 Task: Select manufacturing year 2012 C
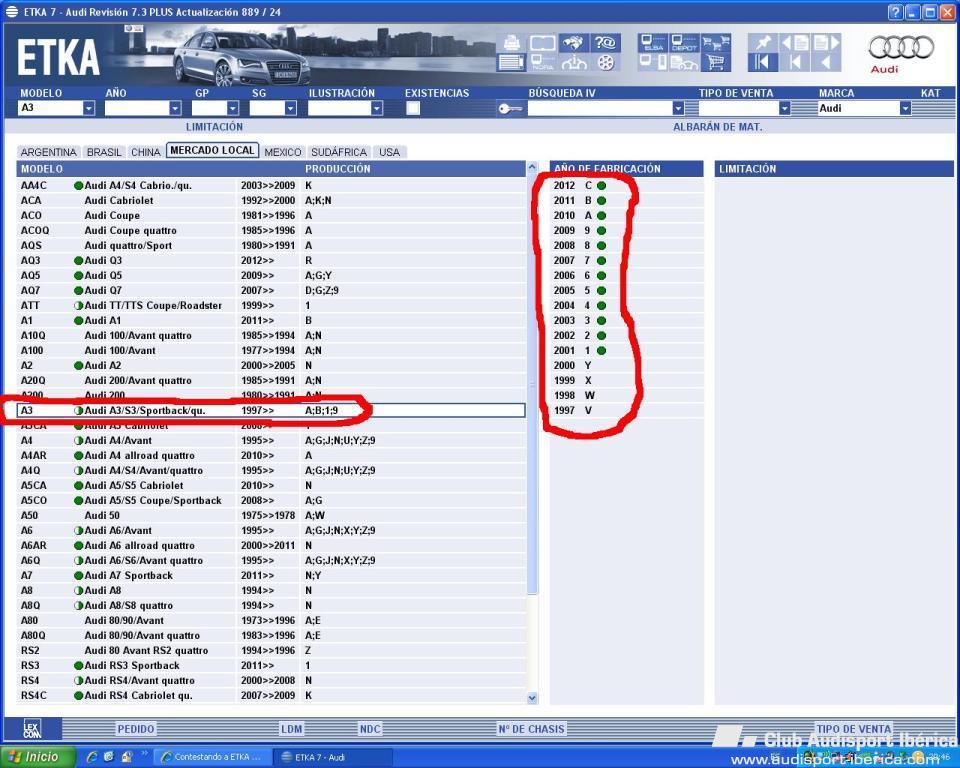click(x=626, y=186)
